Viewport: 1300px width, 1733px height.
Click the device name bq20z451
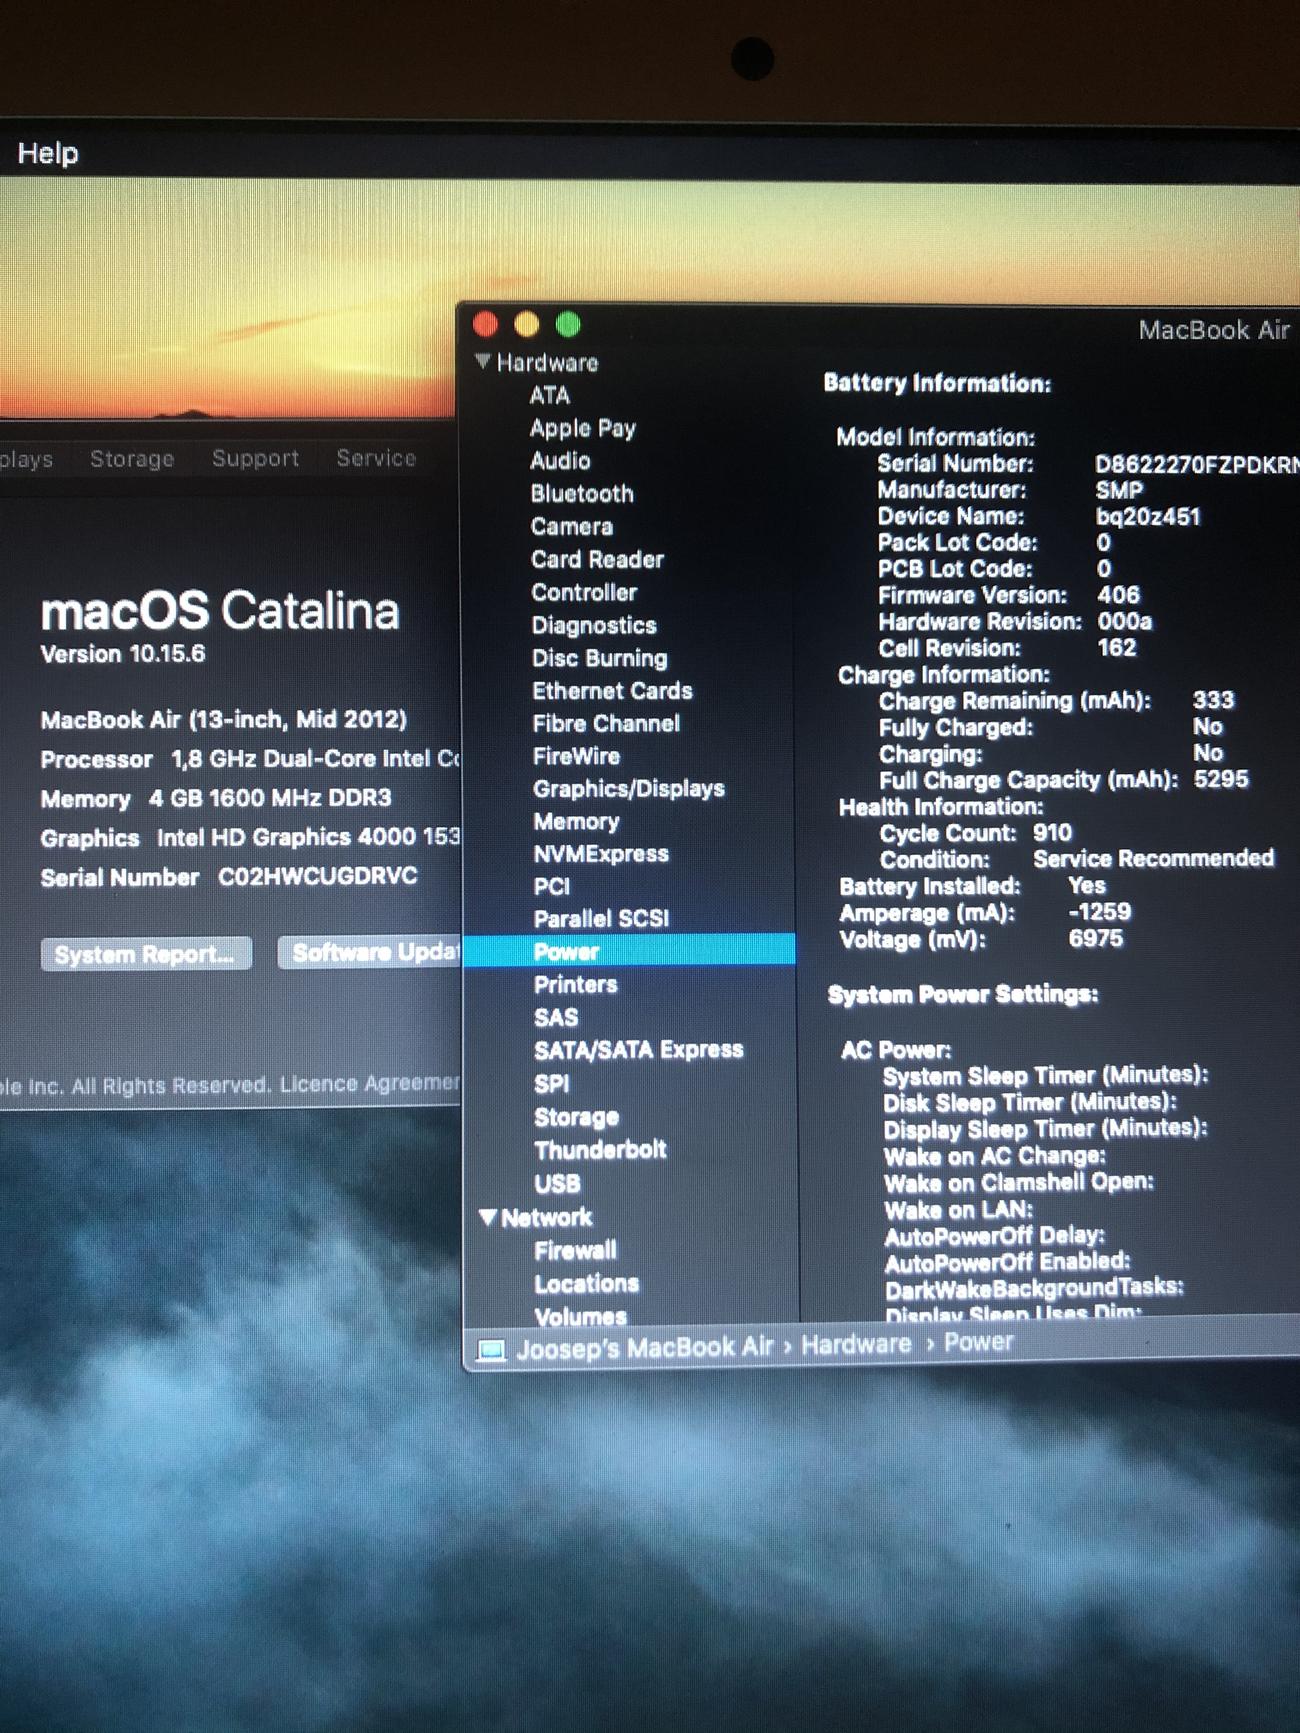(1147, 517)
